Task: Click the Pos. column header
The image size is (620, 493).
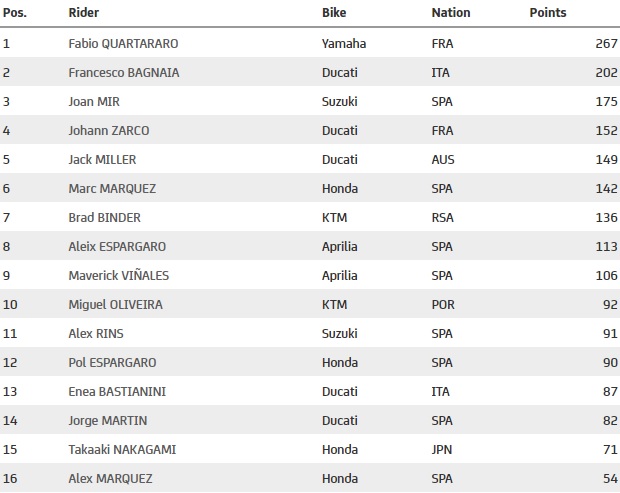Action: point(15,13)
